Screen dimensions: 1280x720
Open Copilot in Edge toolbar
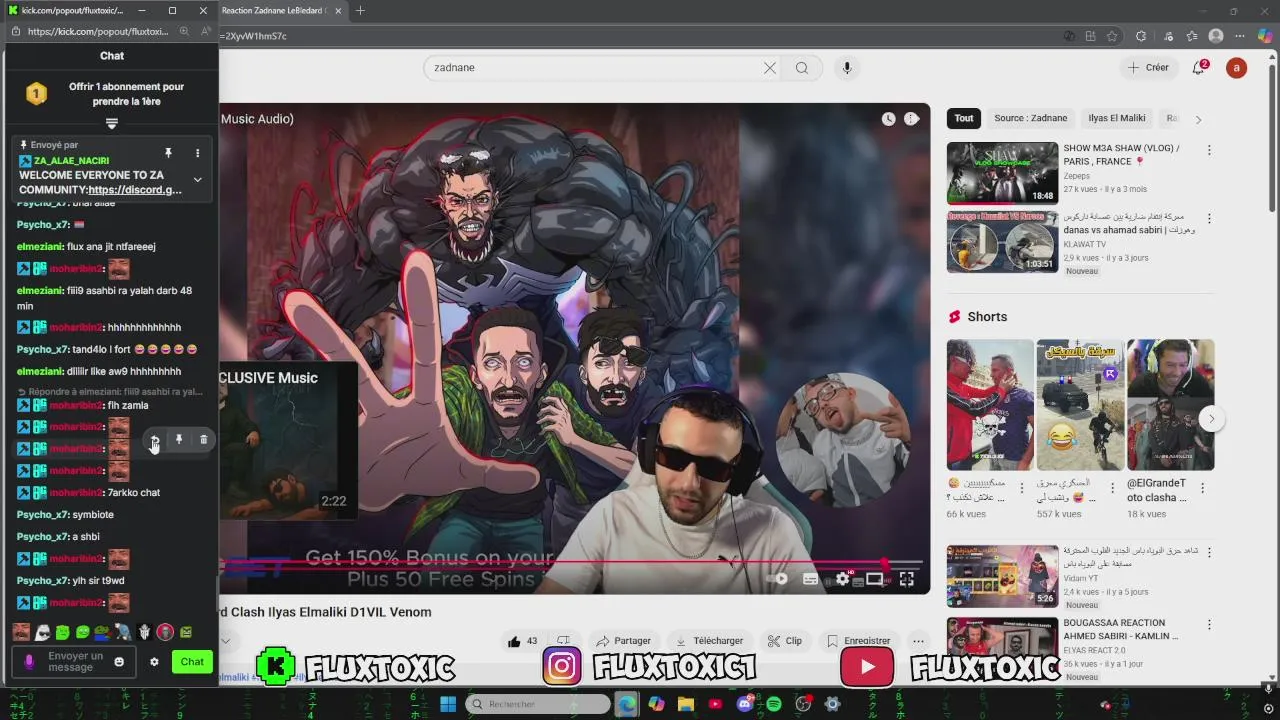click(1265, 36)
